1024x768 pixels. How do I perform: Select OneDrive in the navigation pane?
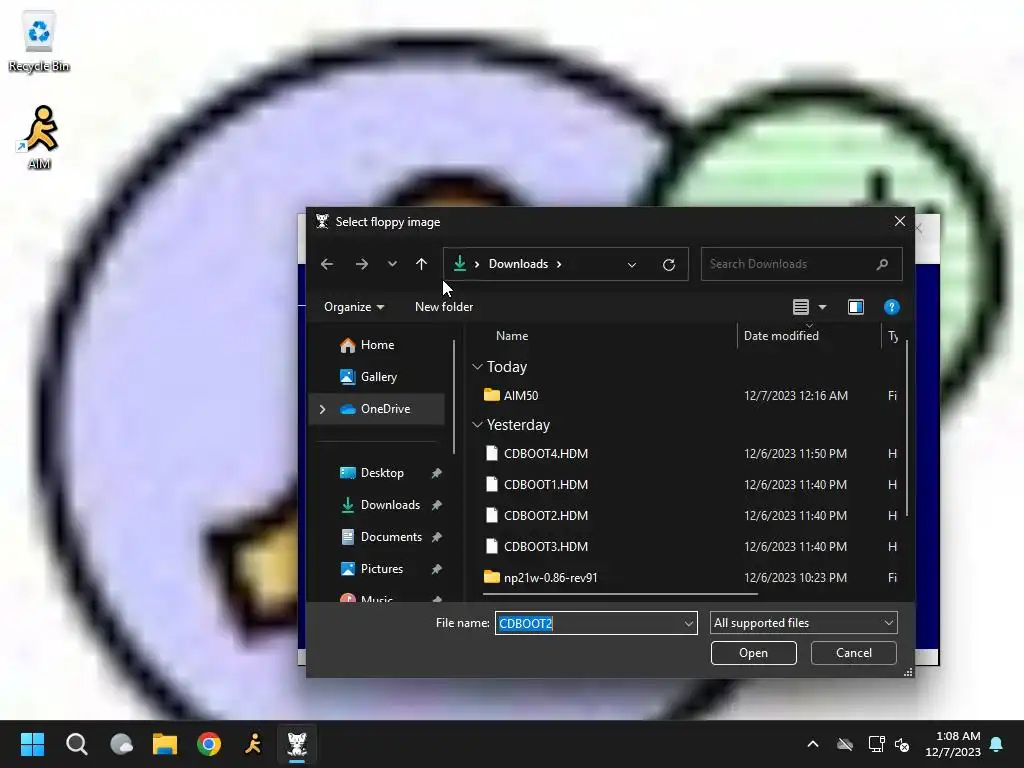coord(377,409)
